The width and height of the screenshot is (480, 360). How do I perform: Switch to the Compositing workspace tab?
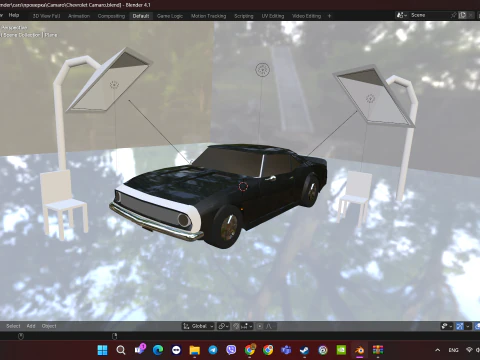point(111,16)
